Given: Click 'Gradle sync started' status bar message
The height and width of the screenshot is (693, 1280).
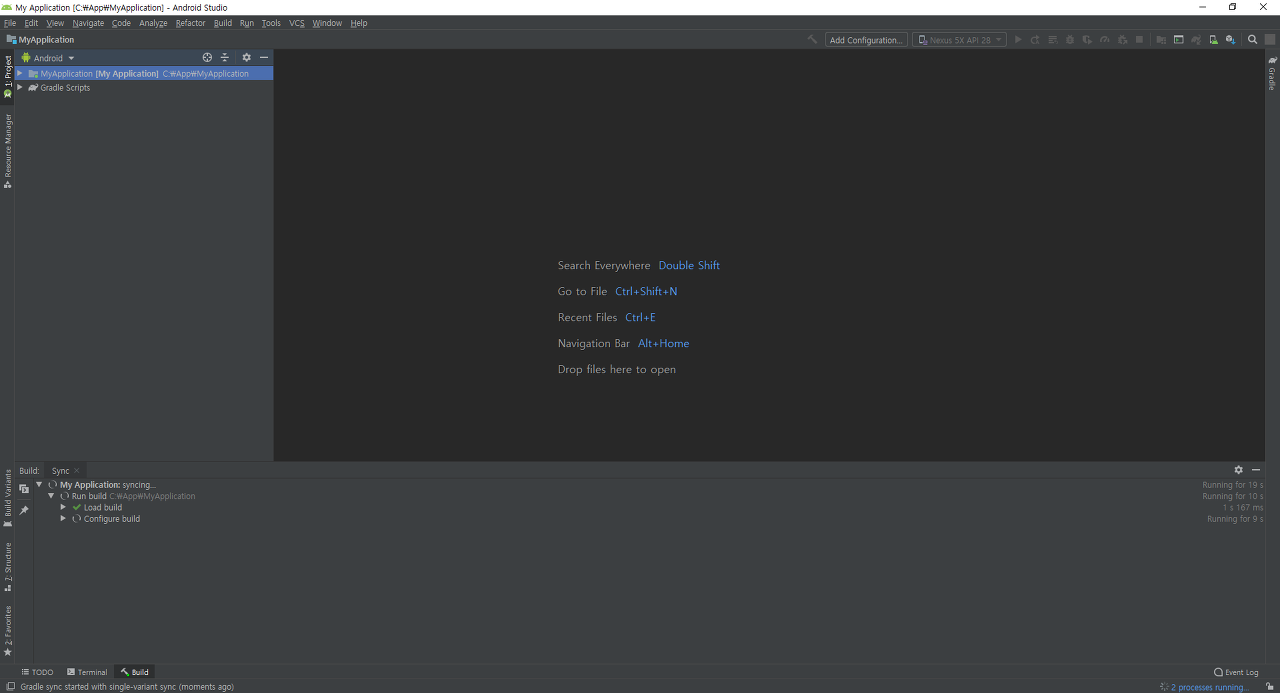Looking at the screenshot, I should [127, 687].
